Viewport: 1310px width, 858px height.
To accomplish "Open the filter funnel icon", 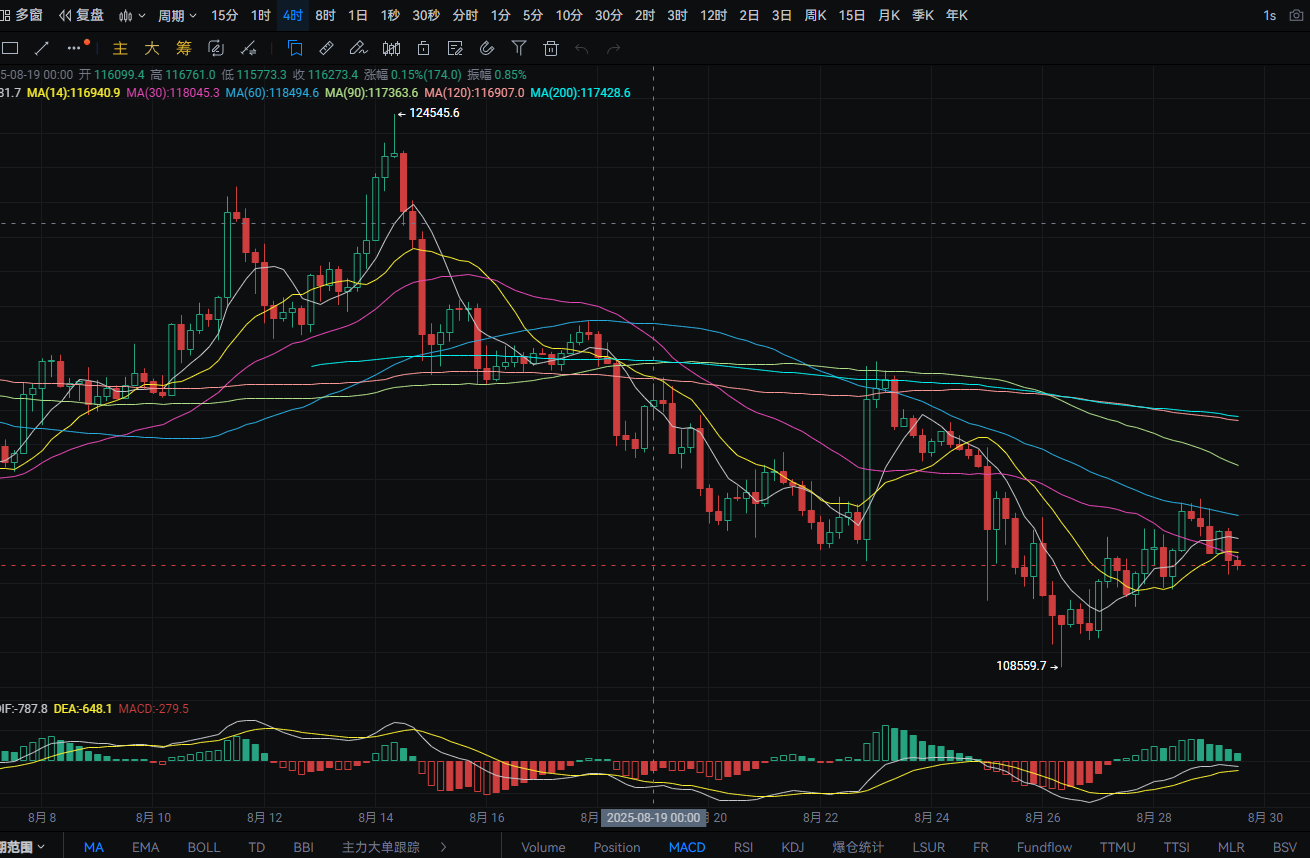I will (x=518, y=47).
